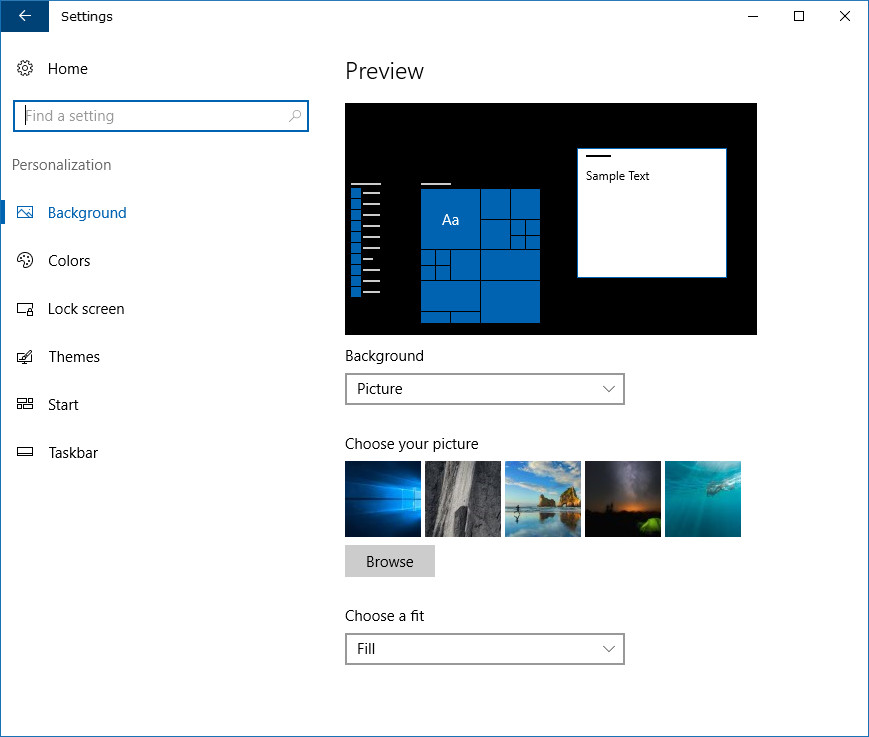This screenshot has width=869, height=737.
Task: Pick the underwater swimmer wallpaper thumbnail
Action: click(x=703, y=499)
